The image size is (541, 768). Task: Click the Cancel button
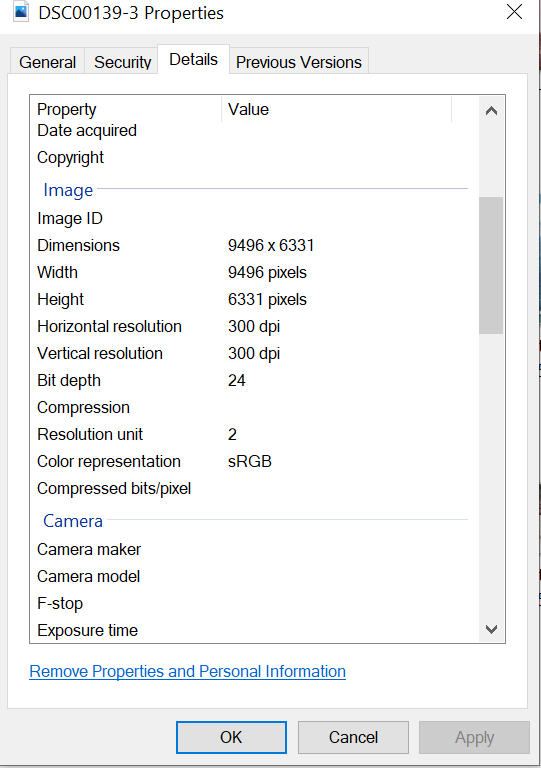tap(353, 737)
